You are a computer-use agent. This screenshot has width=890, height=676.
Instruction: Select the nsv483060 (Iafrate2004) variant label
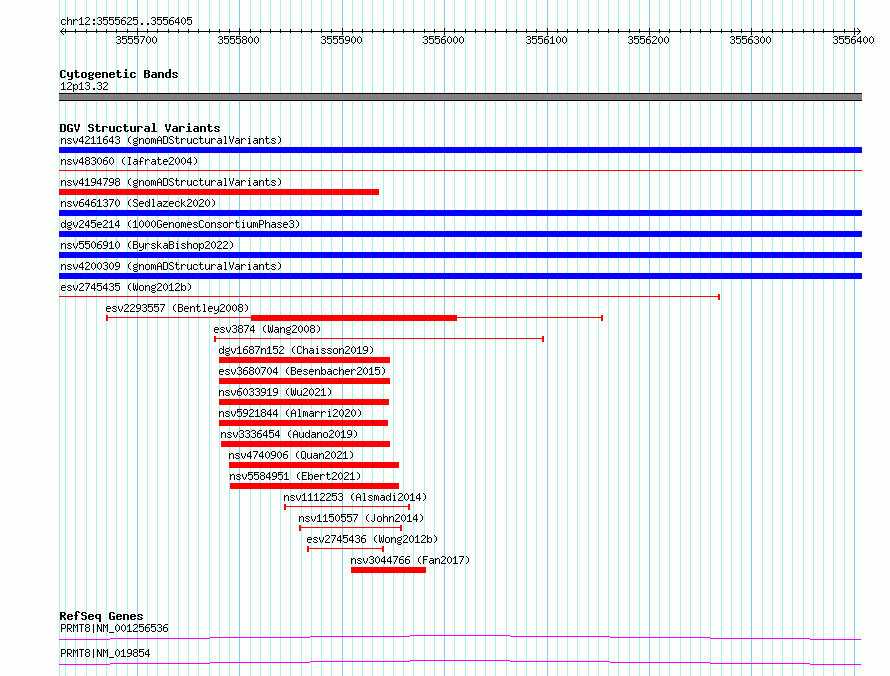point(129,161)
